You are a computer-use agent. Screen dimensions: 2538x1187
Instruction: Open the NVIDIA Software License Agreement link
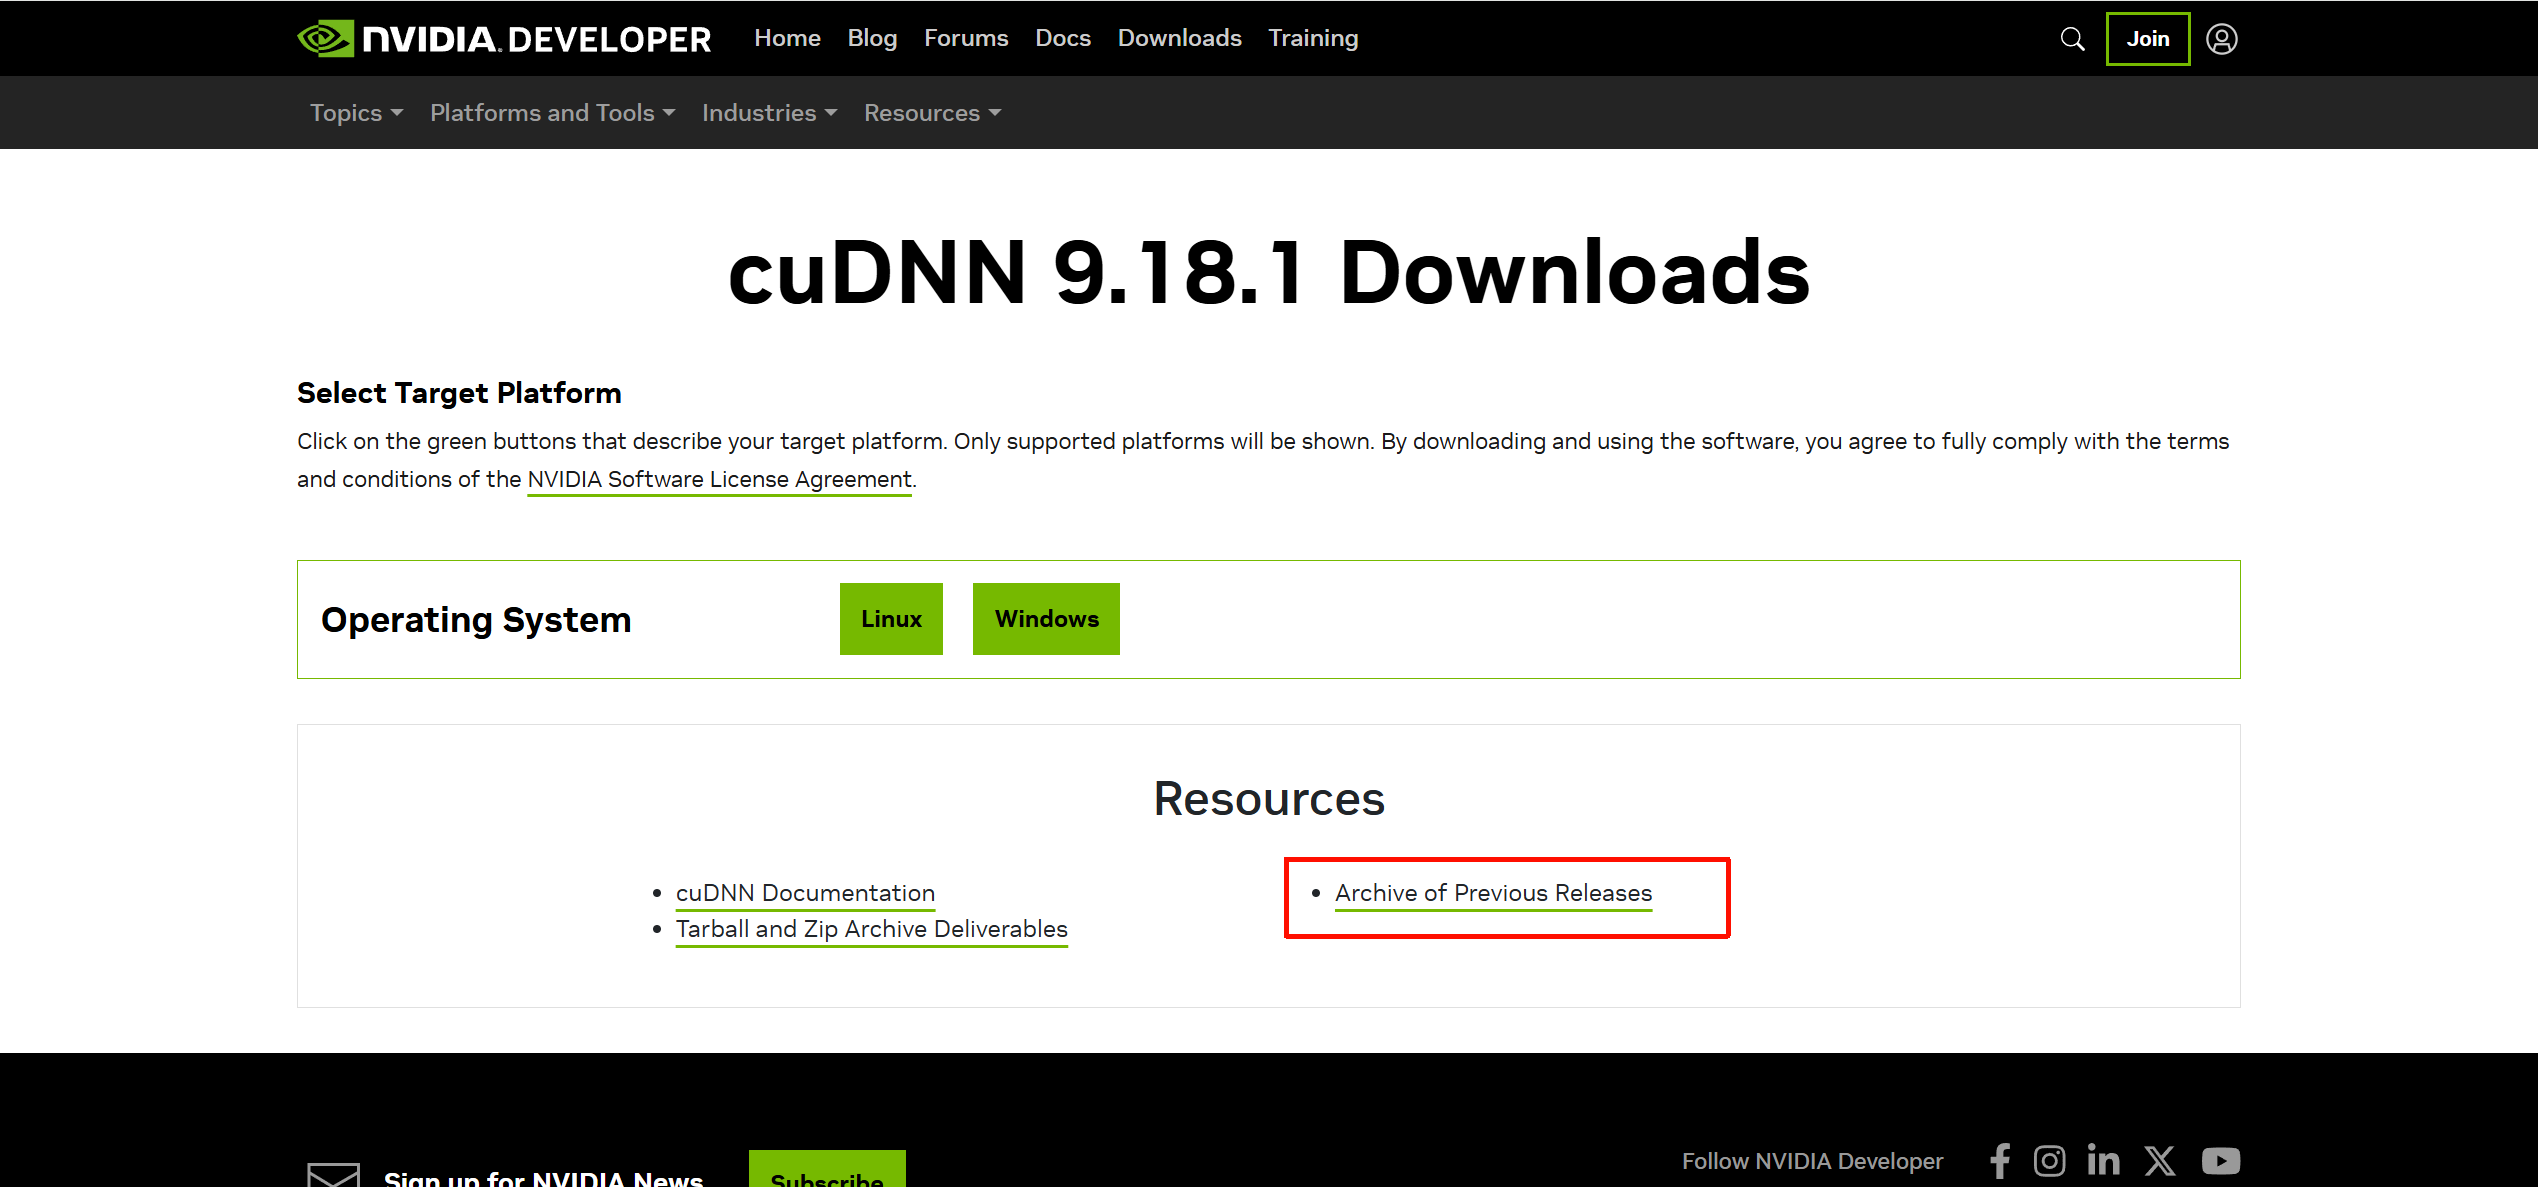(x=720, y=480)
